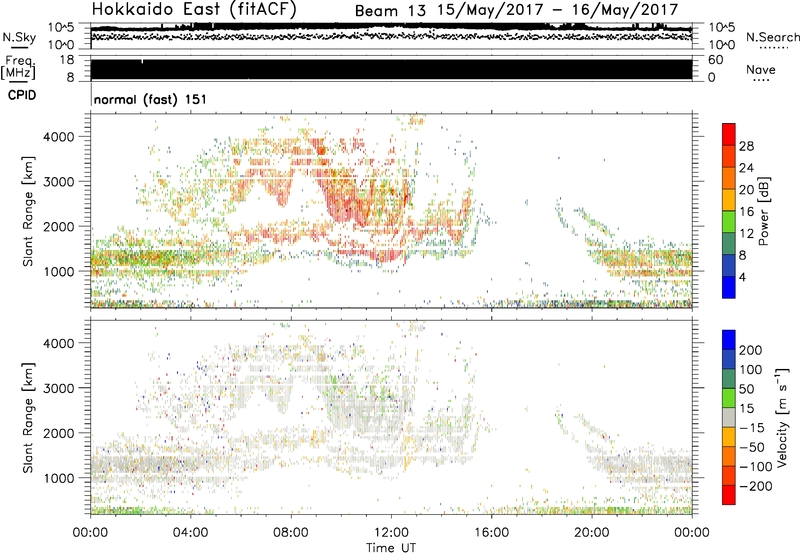
Task: Click Velocity colorbar yellow segment between -15 and -50
Action: 729,437
